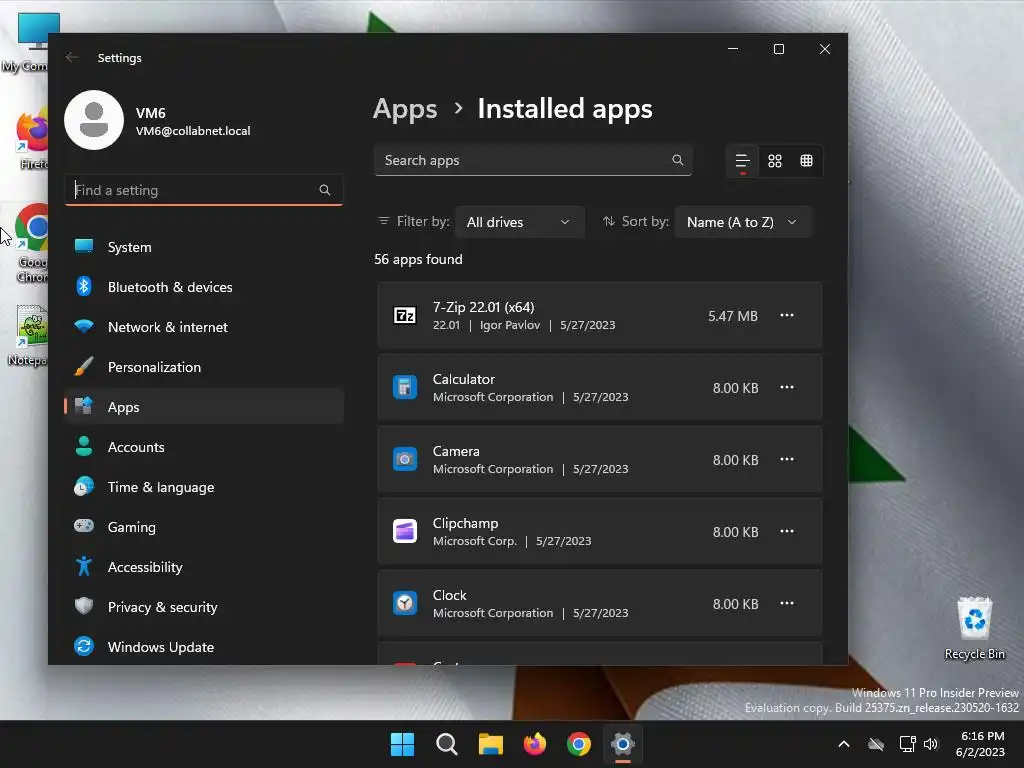This screenshot has width=1024, height=768.
Task: Click the Settings gear in taskbar
Action: (x=623, y=744)
